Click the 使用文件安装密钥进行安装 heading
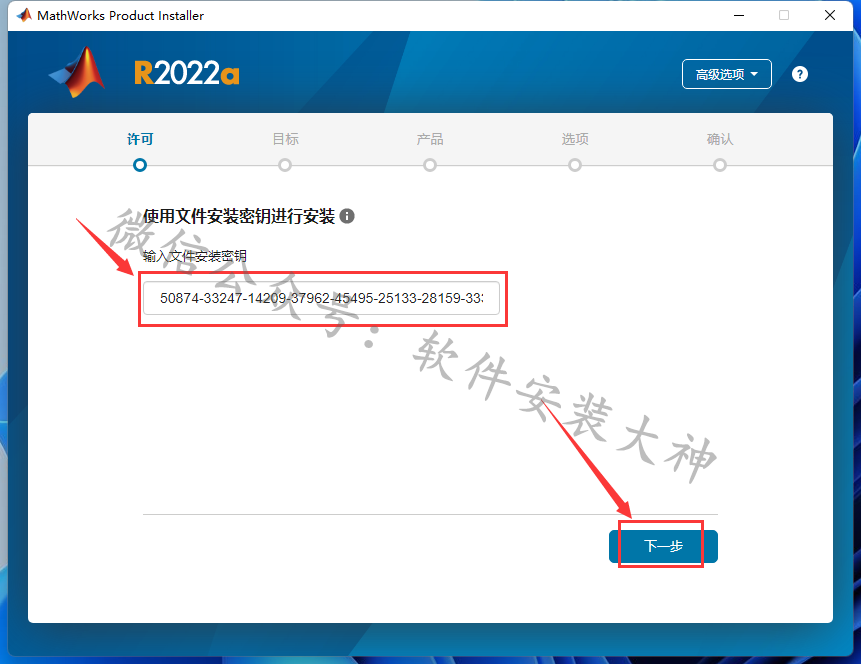The image size is (861, 664). coord(239,216)
